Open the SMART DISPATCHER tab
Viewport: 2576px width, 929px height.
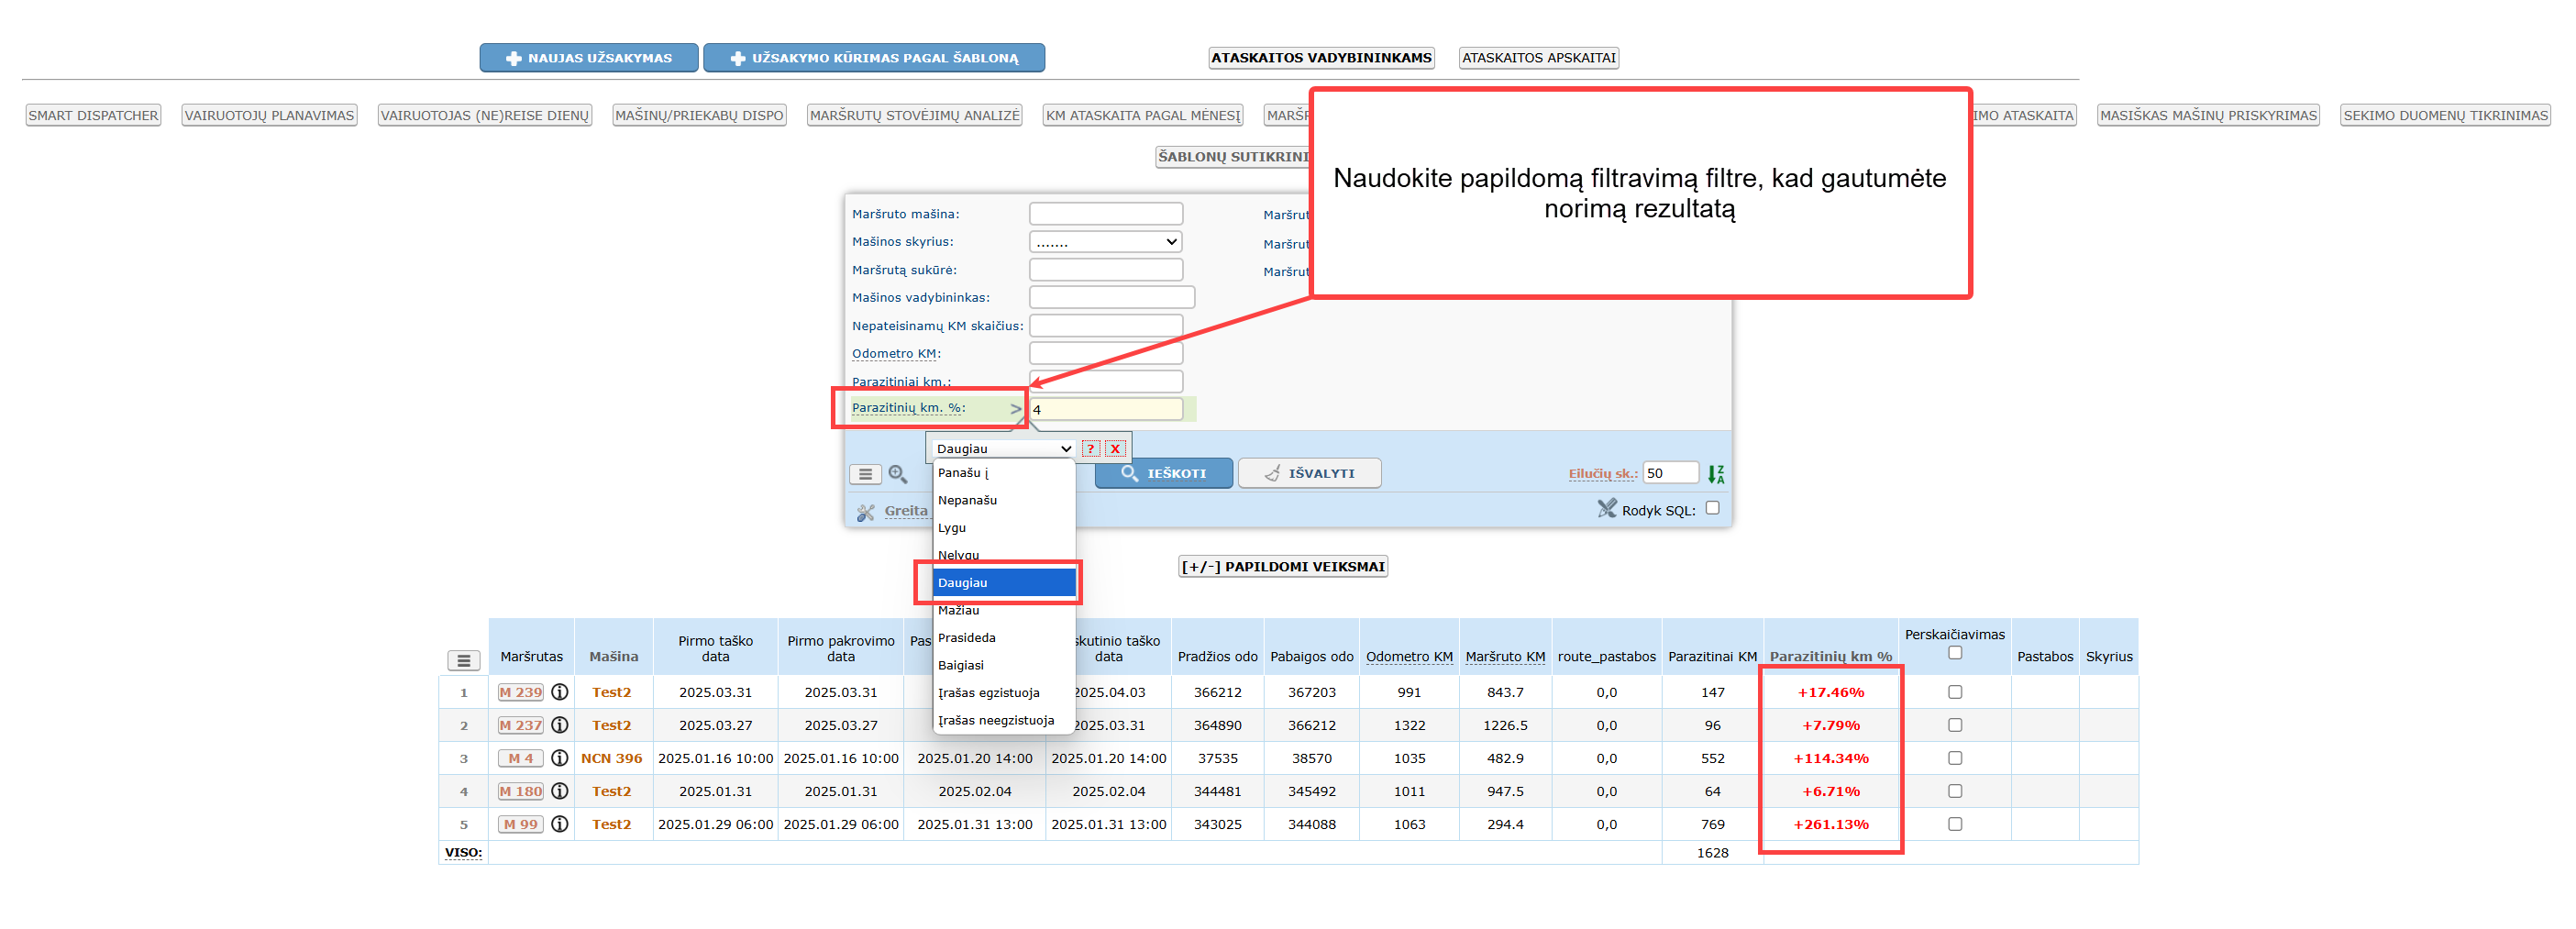pos(93,116)
